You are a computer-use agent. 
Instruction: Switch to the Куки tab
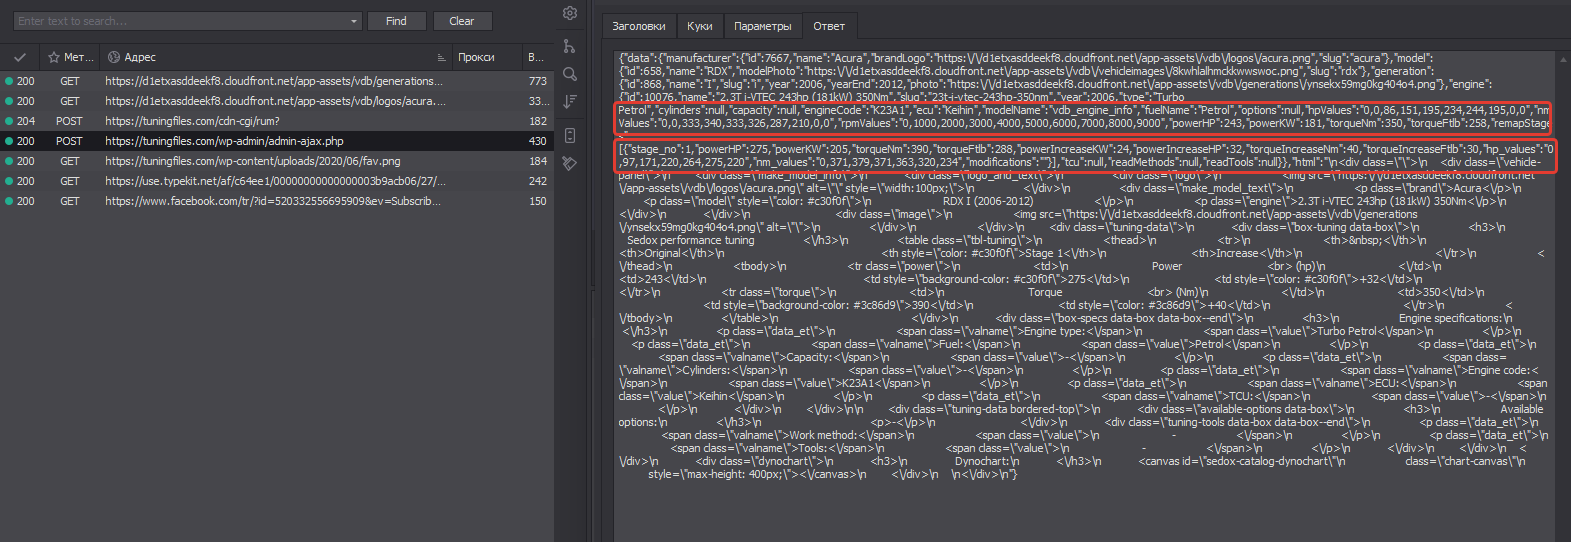click(700, 26)
